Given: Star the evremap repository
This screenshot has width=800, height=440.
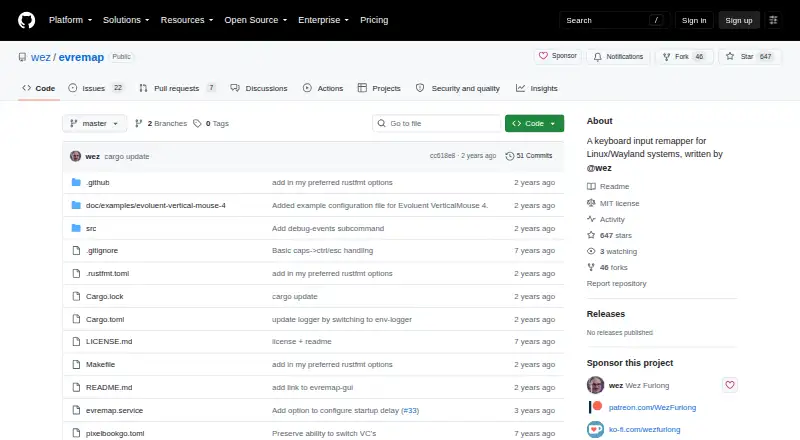Looking at the screenshot, I should 749,57.
